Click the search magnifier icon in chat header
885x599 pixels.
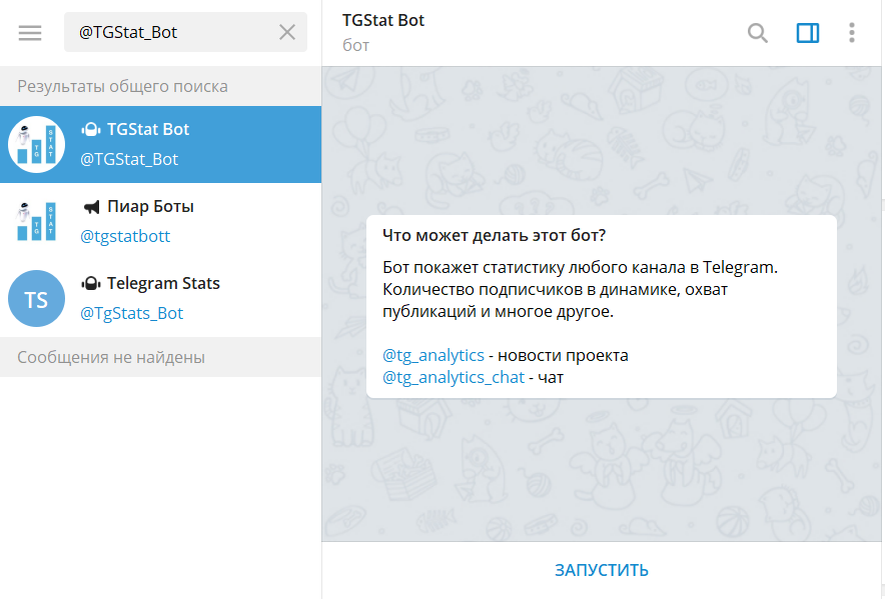coord(757,33)
